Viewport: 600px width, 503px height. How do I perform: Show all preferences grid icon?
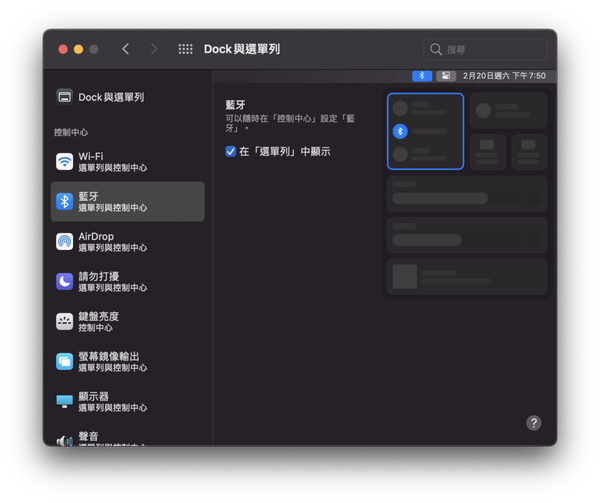186,49
